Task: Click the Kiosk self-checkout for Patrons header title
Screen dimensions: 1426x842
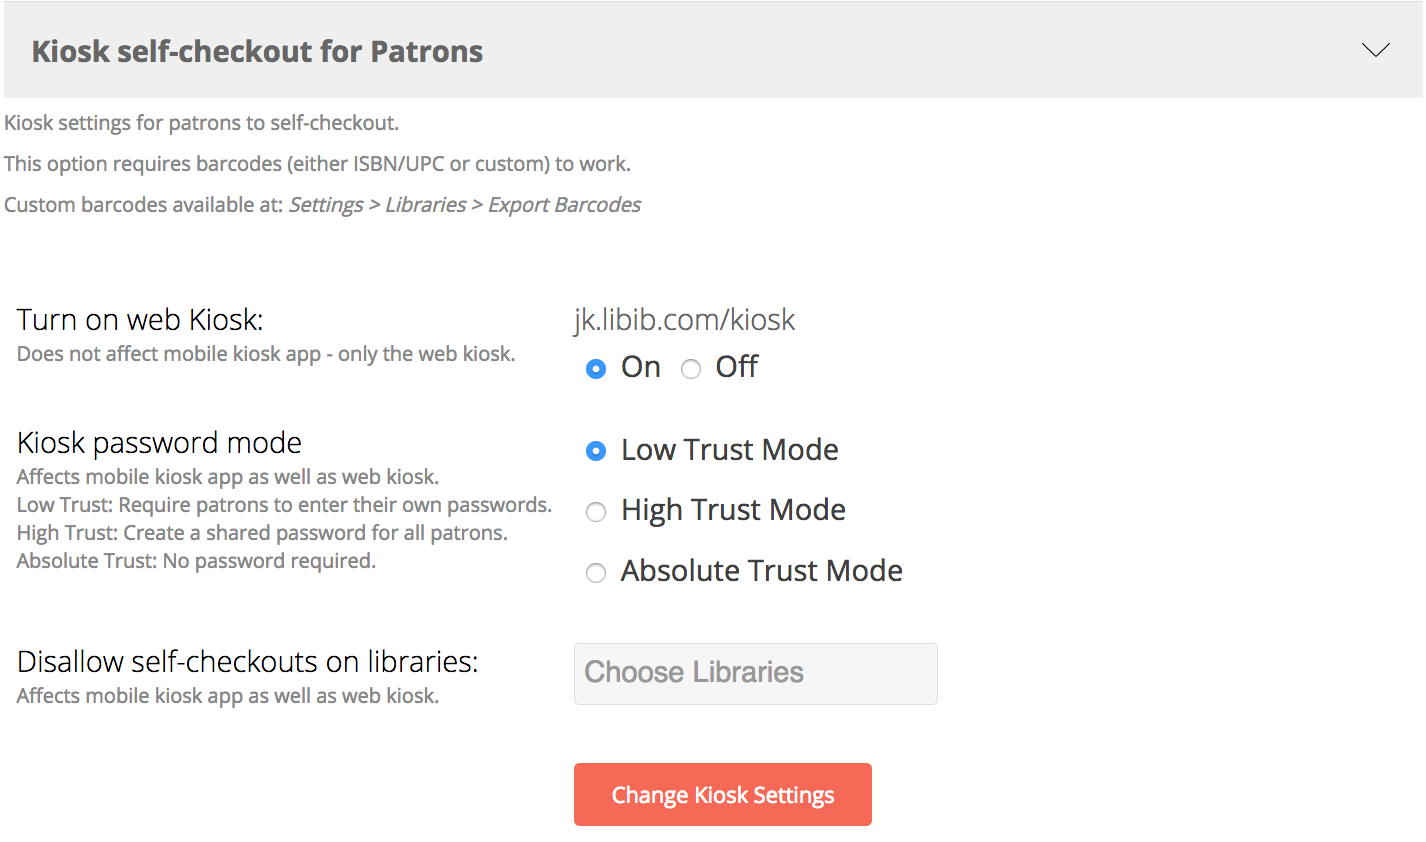Action: pos(257,51)
